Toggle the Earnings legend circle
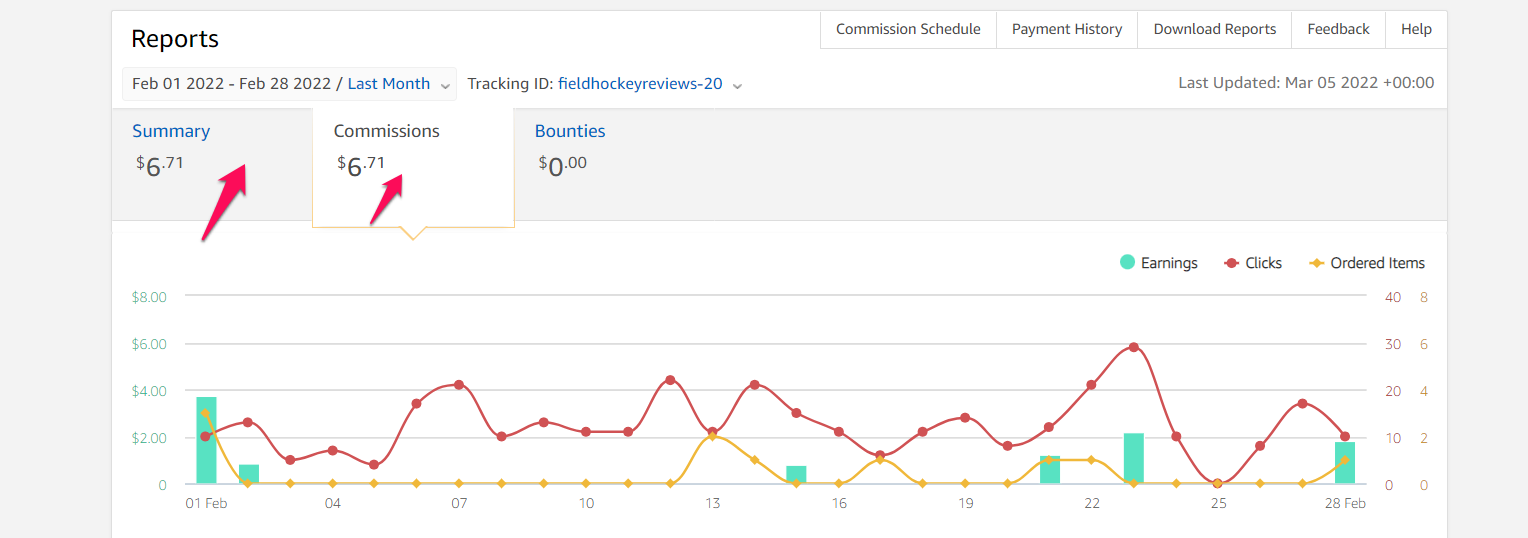The width and height of the screenshot is (1528, 538). click(1128, 263)
